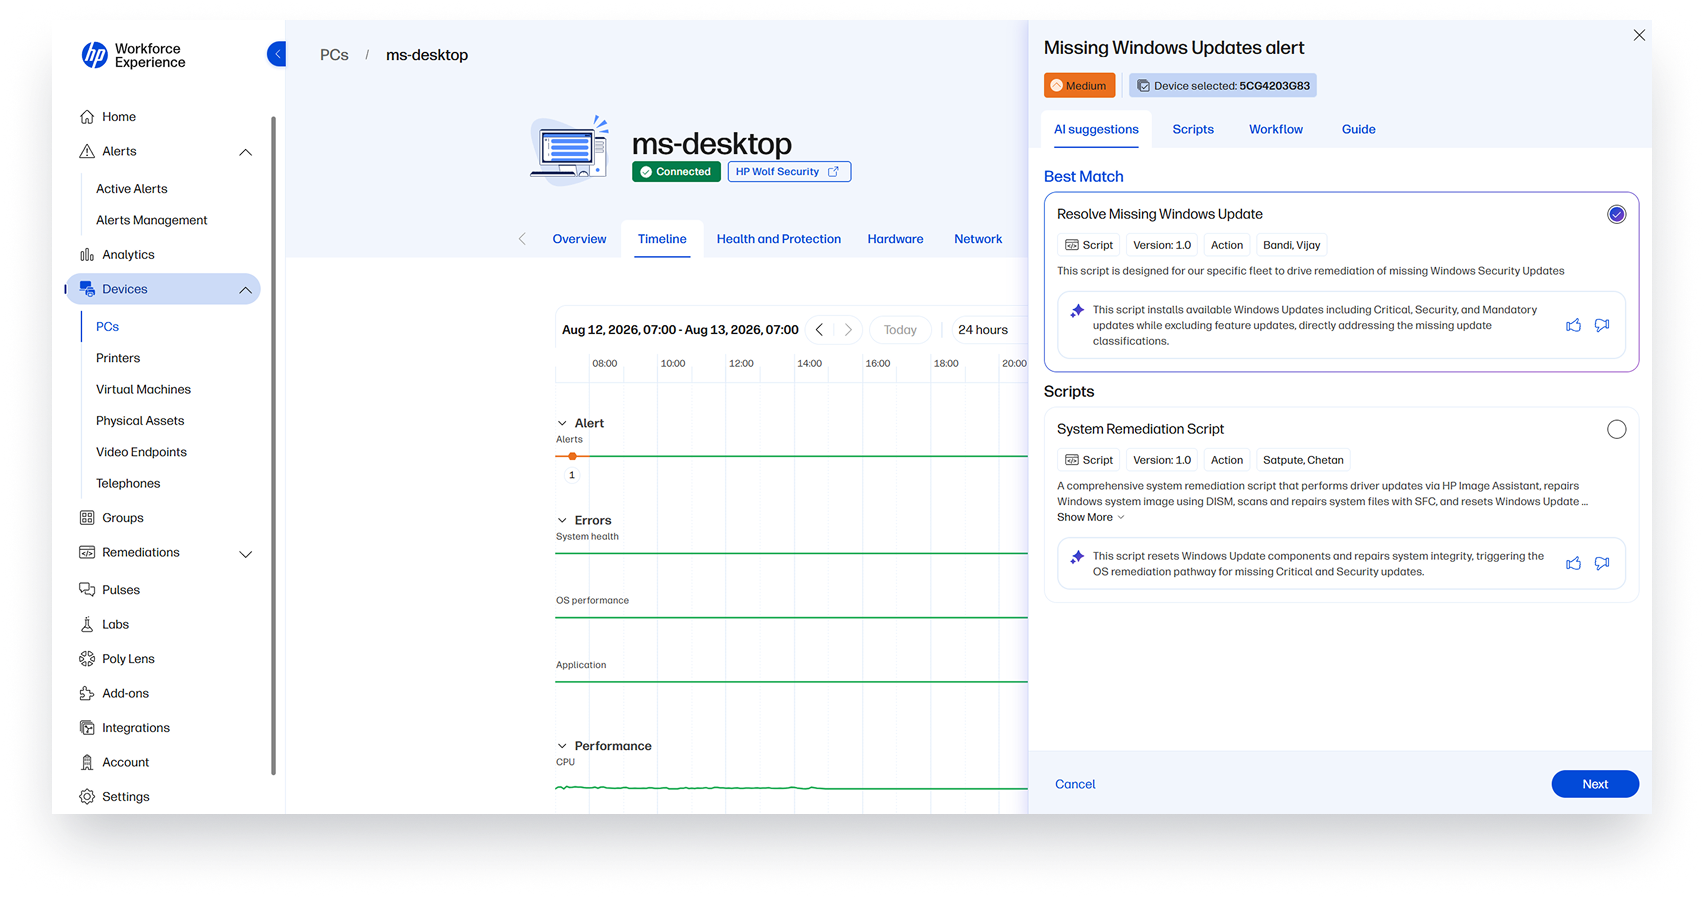Image resolution: width=1704 pixels, height=899 pixels.
Task: Click the Medium severity badge
Action: click(x=1079, y=86)
